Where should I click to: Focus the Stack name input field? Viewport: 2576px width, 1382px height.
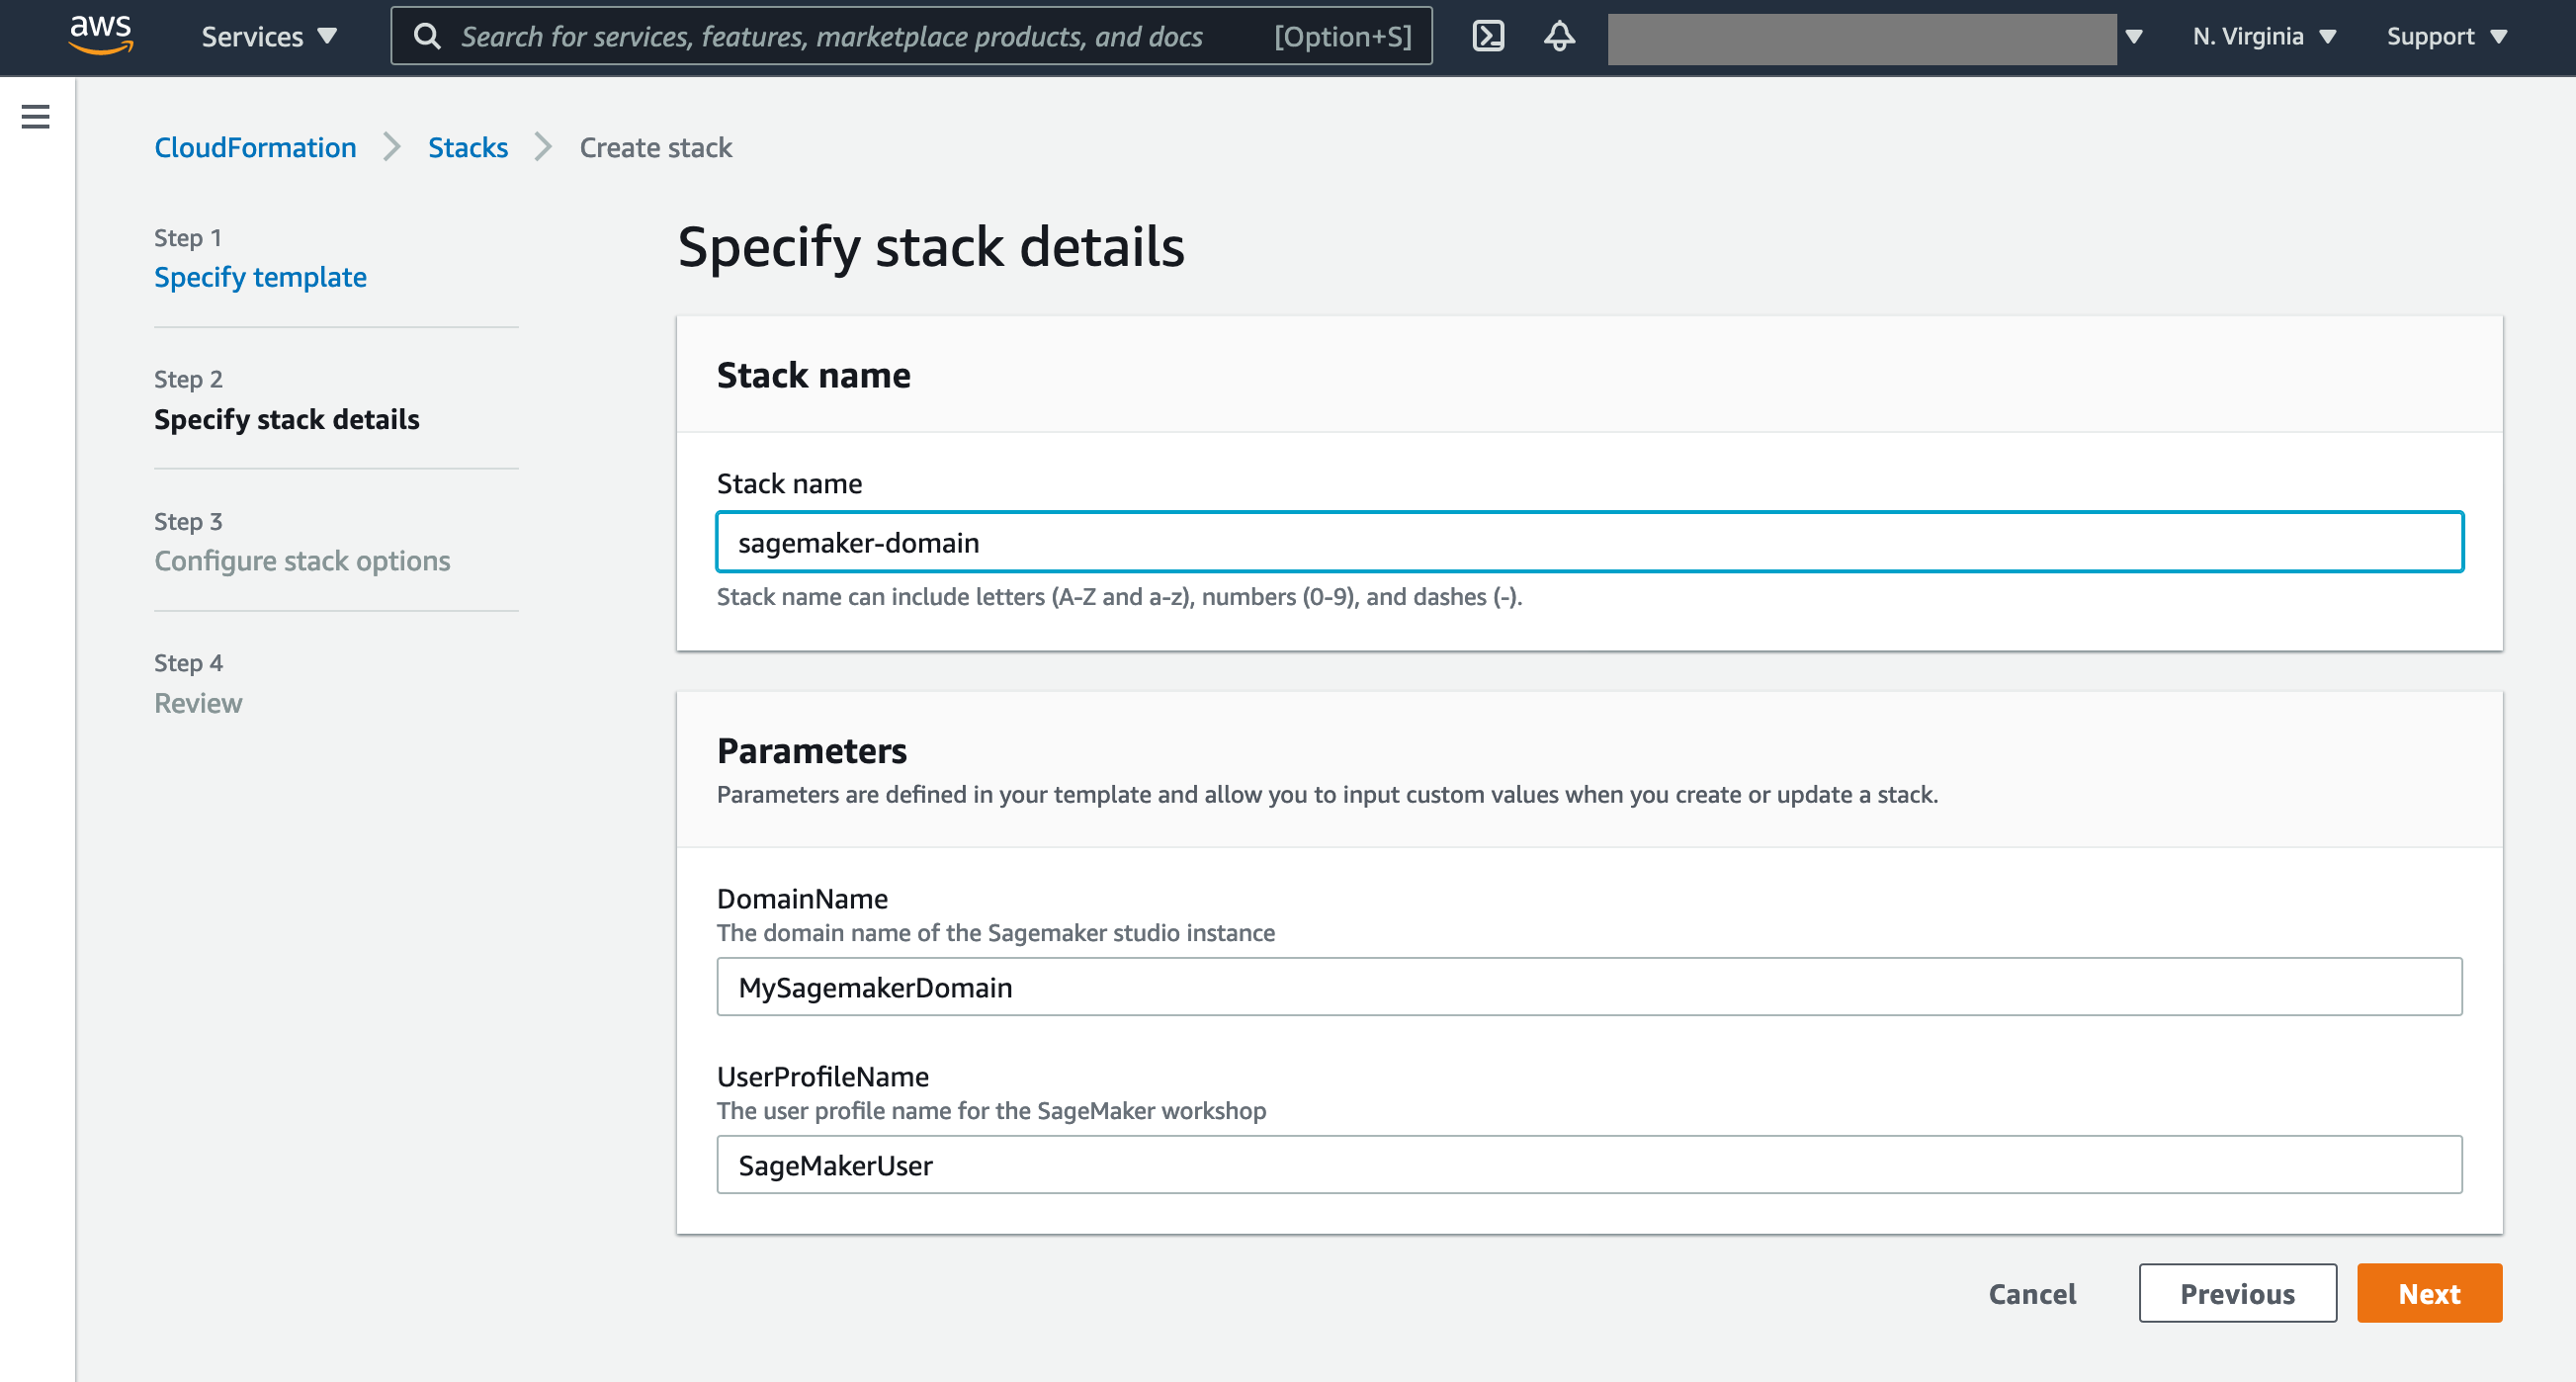coord(1588,542)
